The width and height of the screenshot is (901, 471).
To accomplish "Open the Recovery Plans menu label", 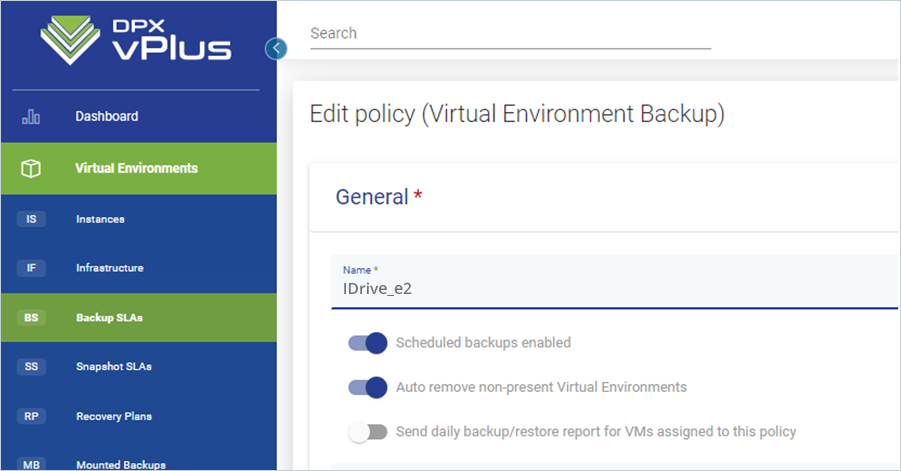I will [x=114, y=416].
